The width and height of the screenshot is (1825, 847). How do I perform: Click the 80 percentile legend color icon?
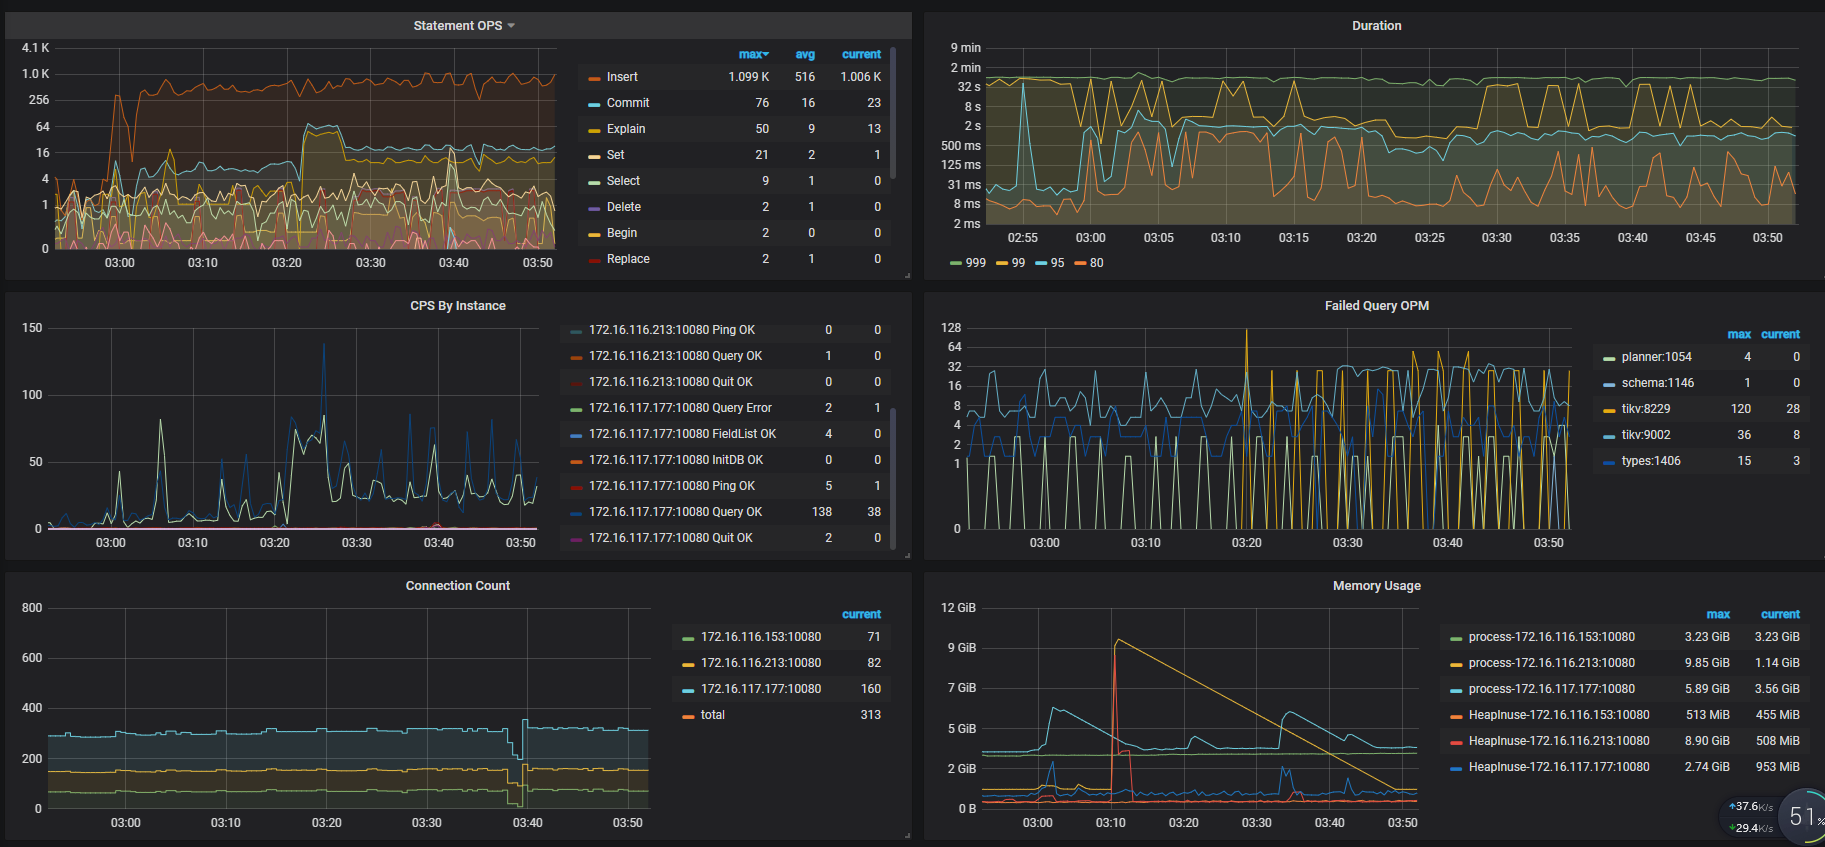1080,264
